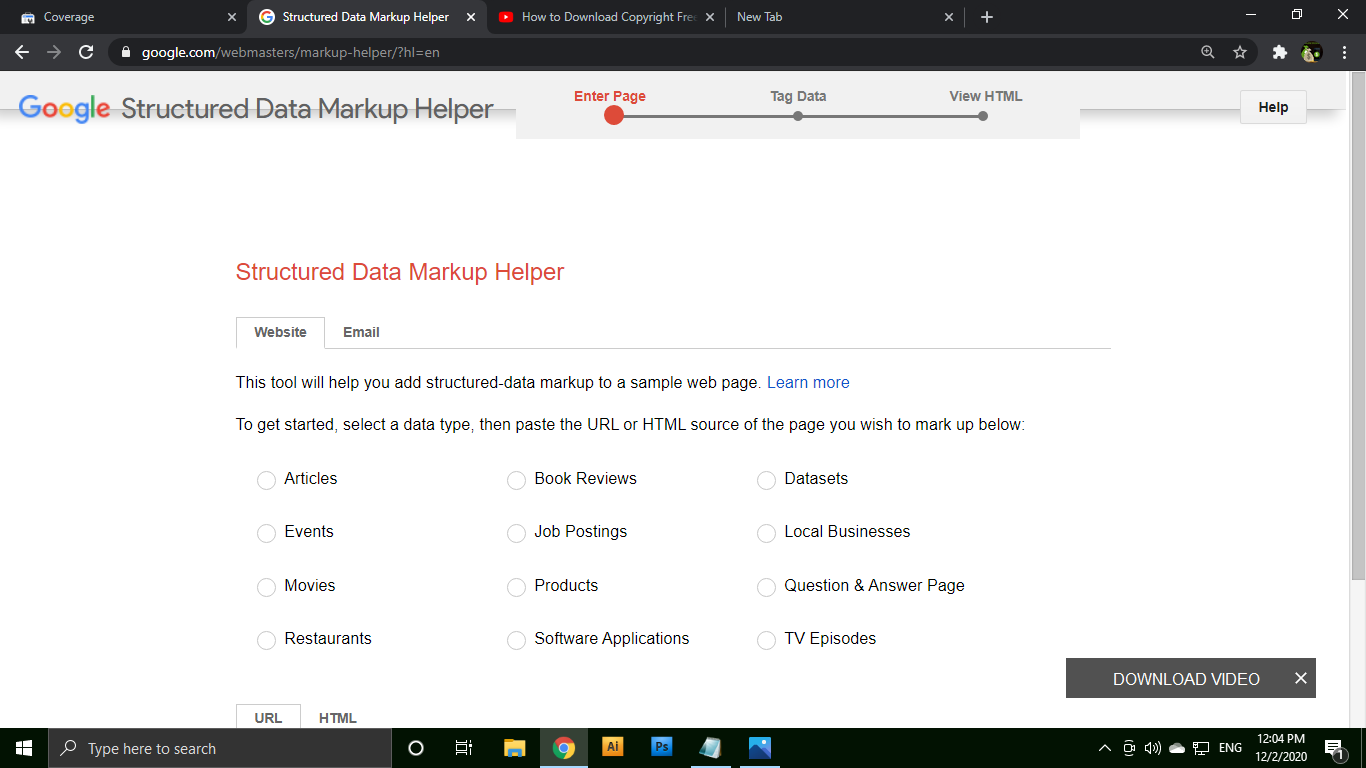Choose the TV Episodes data type

click(766, 640)
